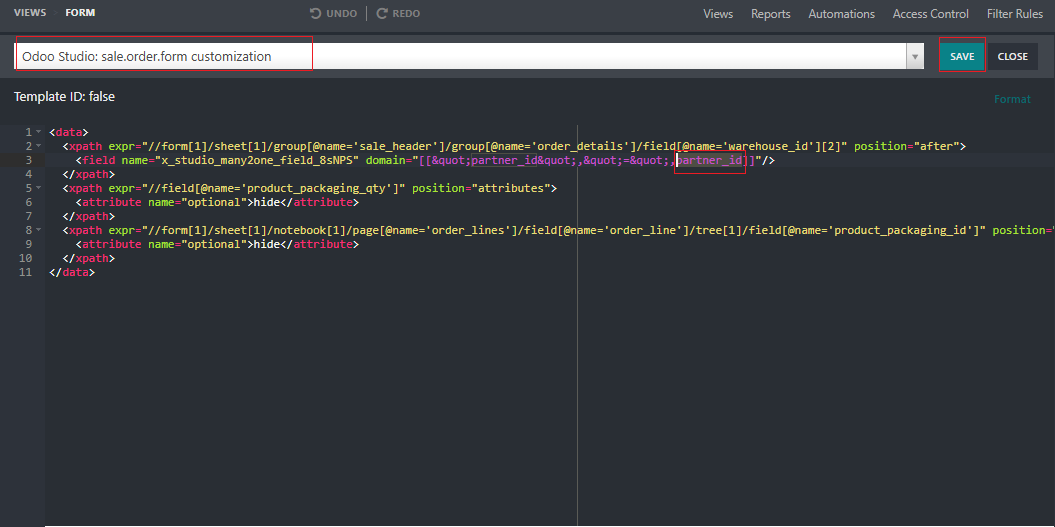Place cursor at closing data tag, line 11
The width and height of the screenshot is (1055, 527).
click(x=72, y=273)
